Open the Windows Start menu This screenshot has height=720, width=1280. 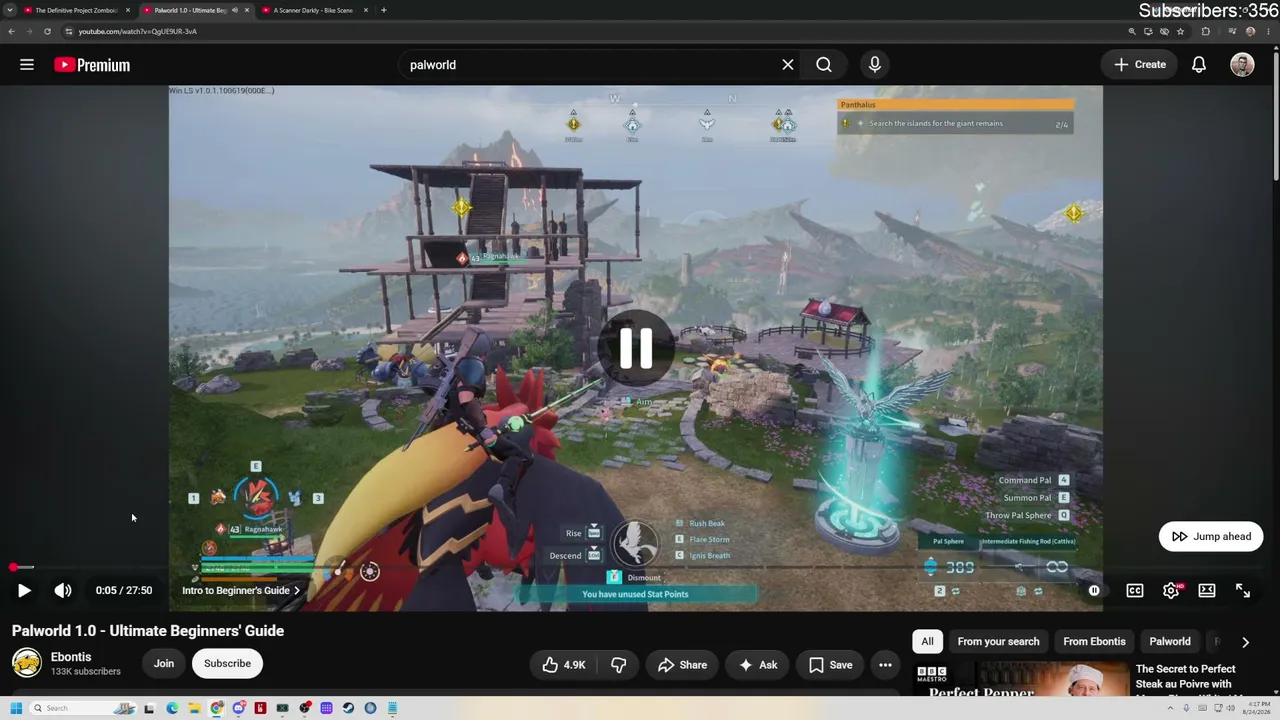click(x=16, y=708)
